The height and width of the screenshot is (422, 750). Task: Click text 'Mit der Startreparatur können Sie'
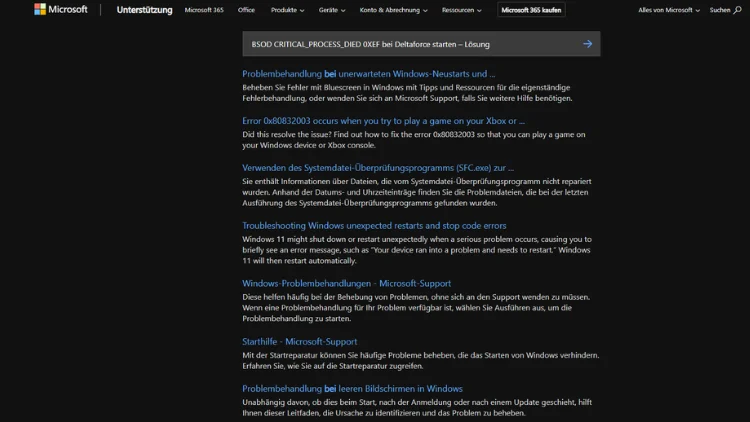(x=301, y=355)
